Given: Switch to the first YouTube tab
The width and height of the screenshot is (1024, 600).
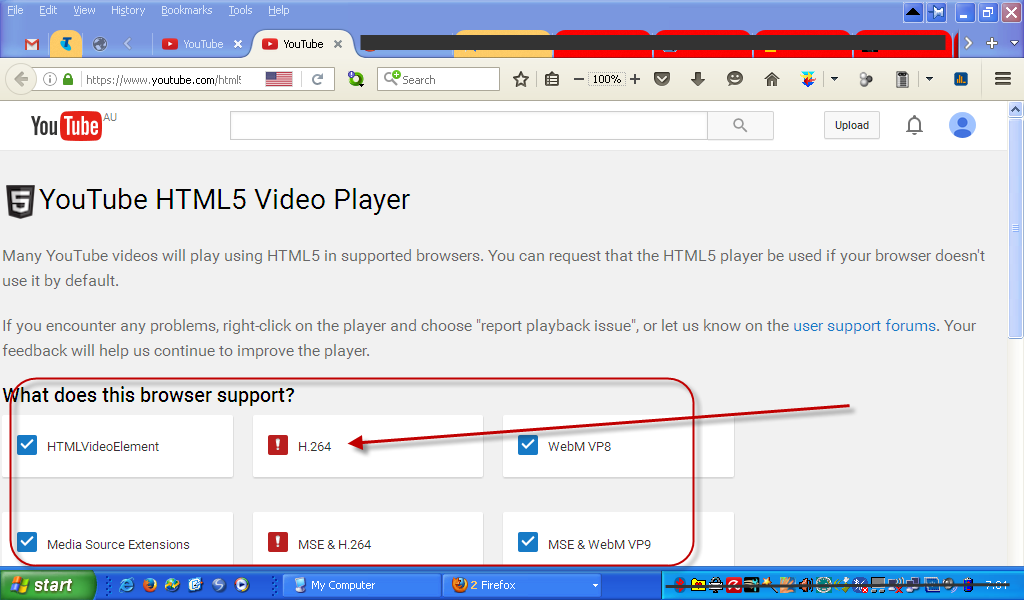Looking at the screenshot, I should (195, 44).
